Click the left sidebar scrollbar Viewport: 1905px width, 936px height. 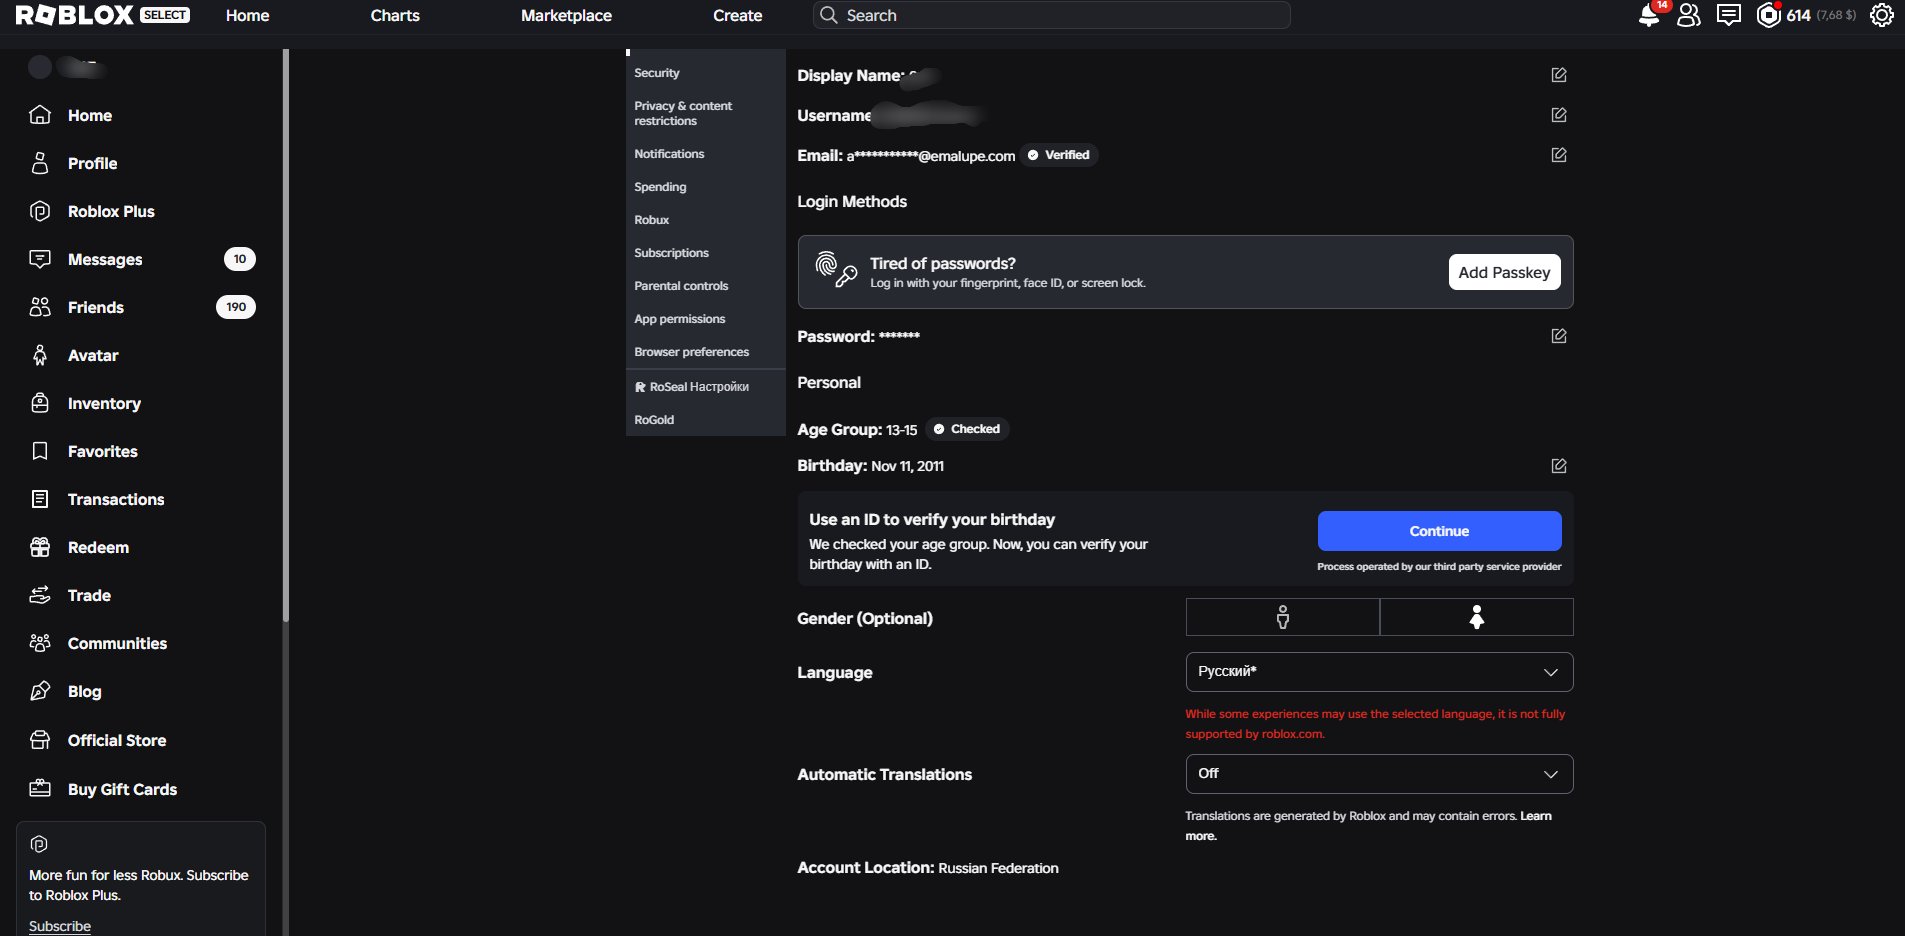[x=286, y=335]
